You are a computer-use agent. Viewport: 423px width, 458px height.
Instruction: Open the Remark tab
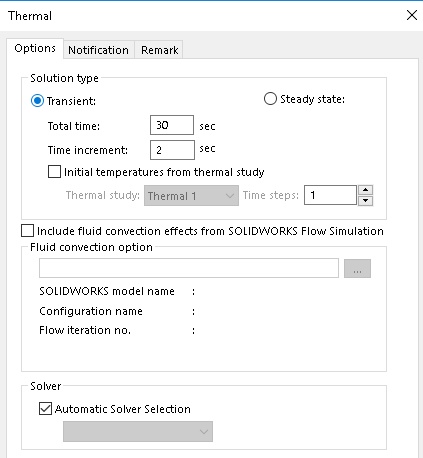pos(159,50)
